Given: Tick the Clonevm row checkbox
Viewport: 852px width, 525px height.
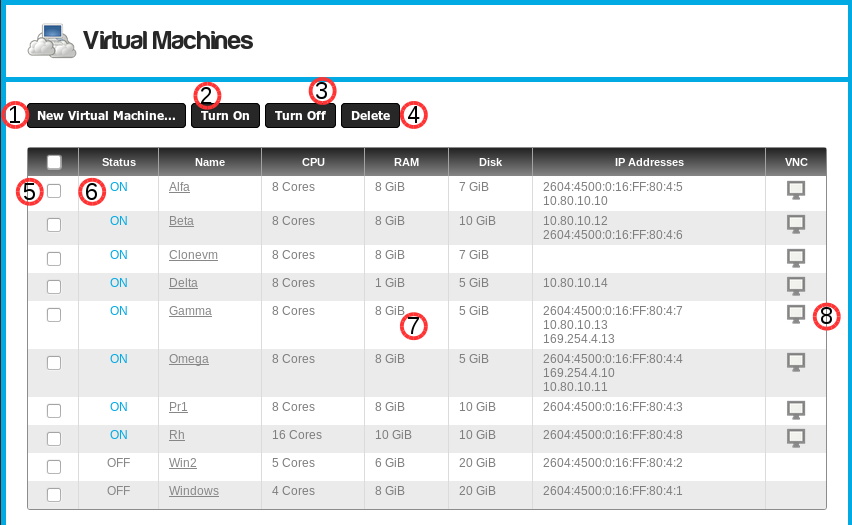Looking at the screenshot, I should tap(54, 259).
